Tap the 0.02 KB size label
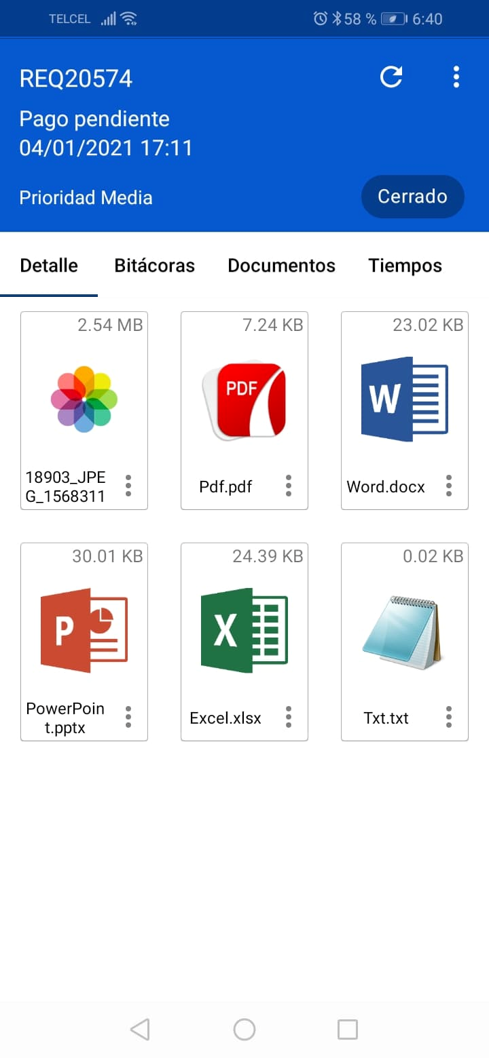The image size is (489, 1058). (433, 557)
